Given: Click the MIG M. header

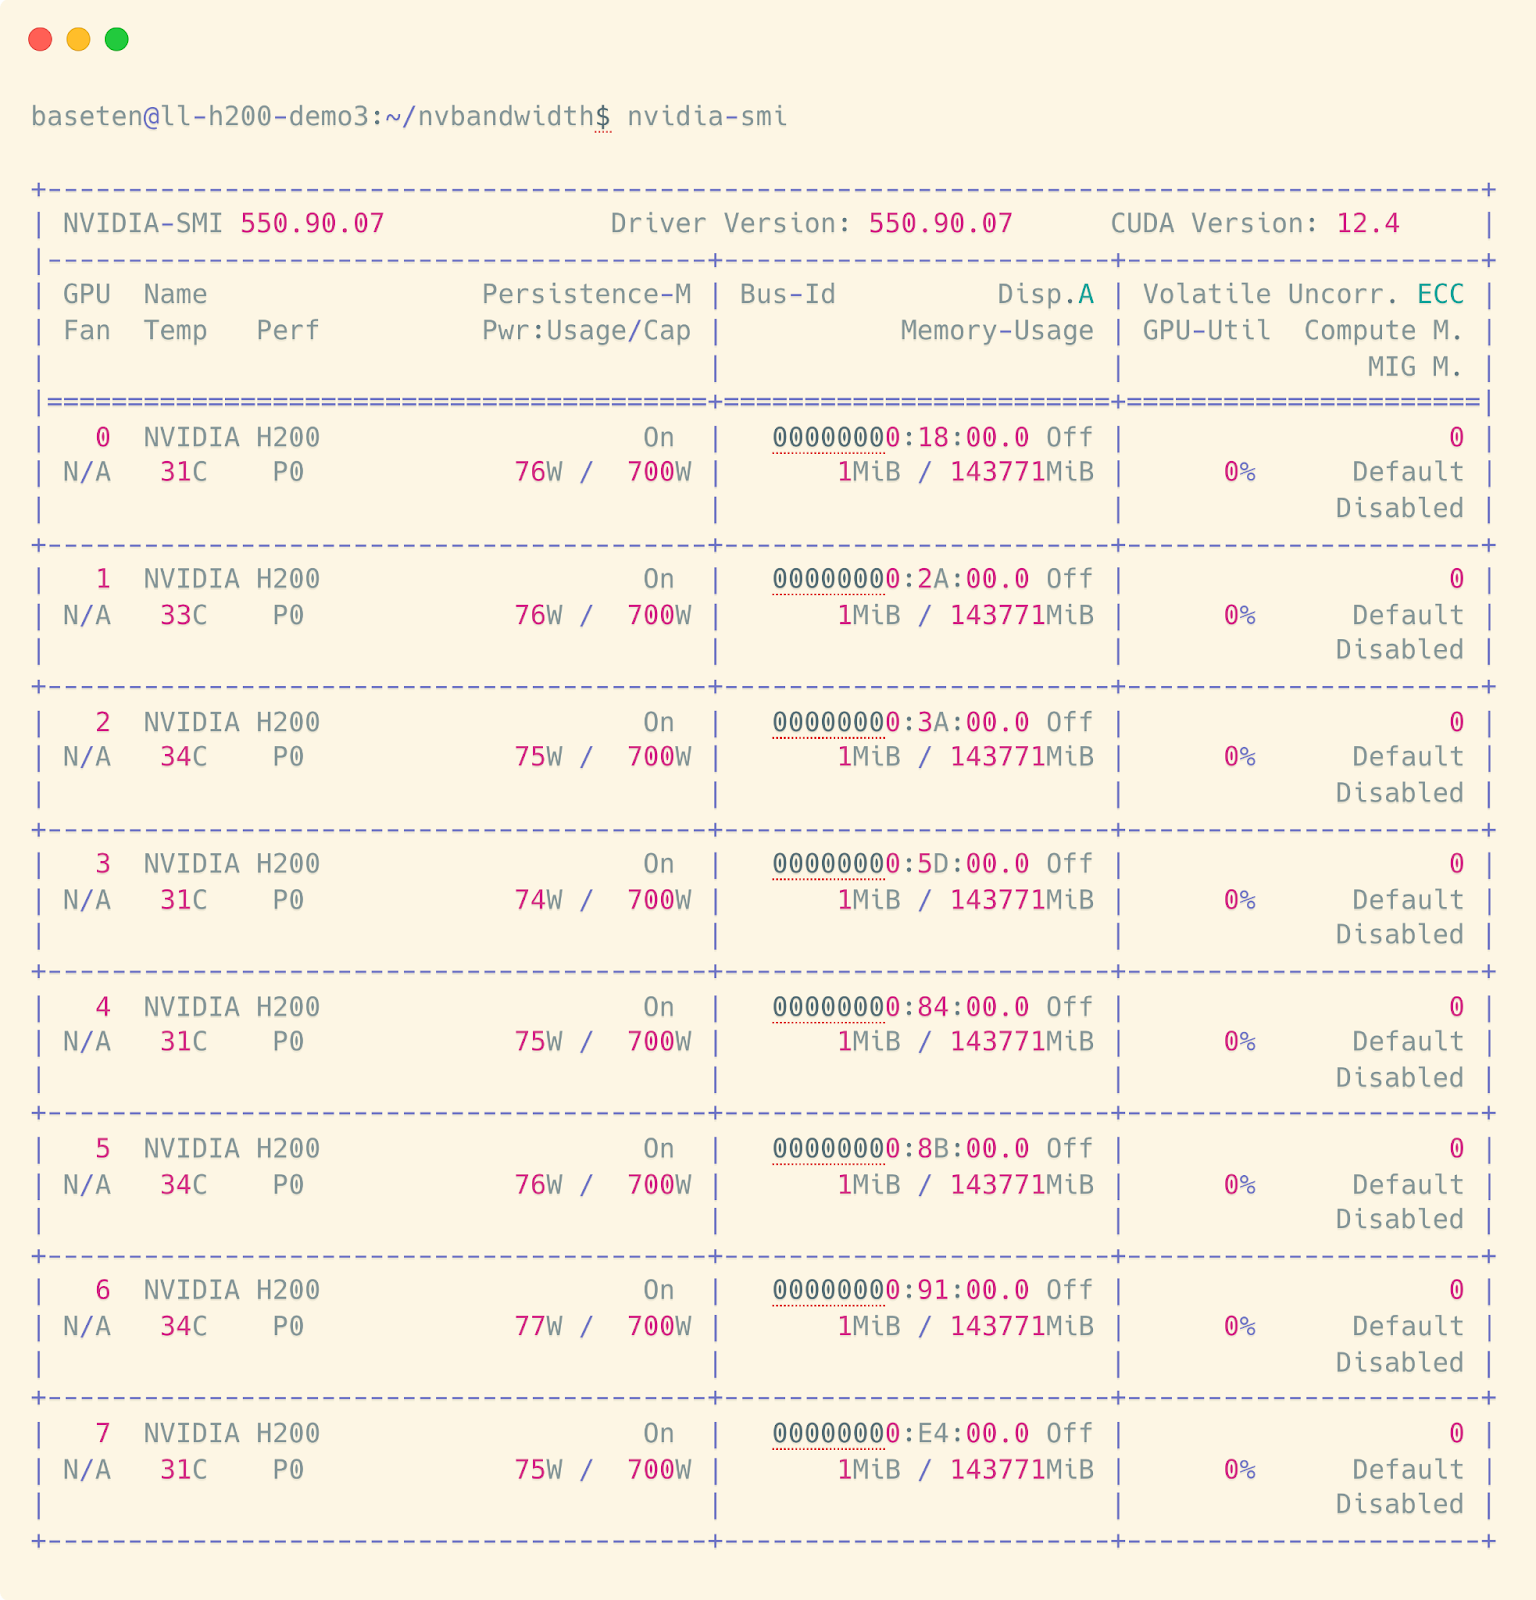Looking at the screenshot, I should click(1416, 367).
